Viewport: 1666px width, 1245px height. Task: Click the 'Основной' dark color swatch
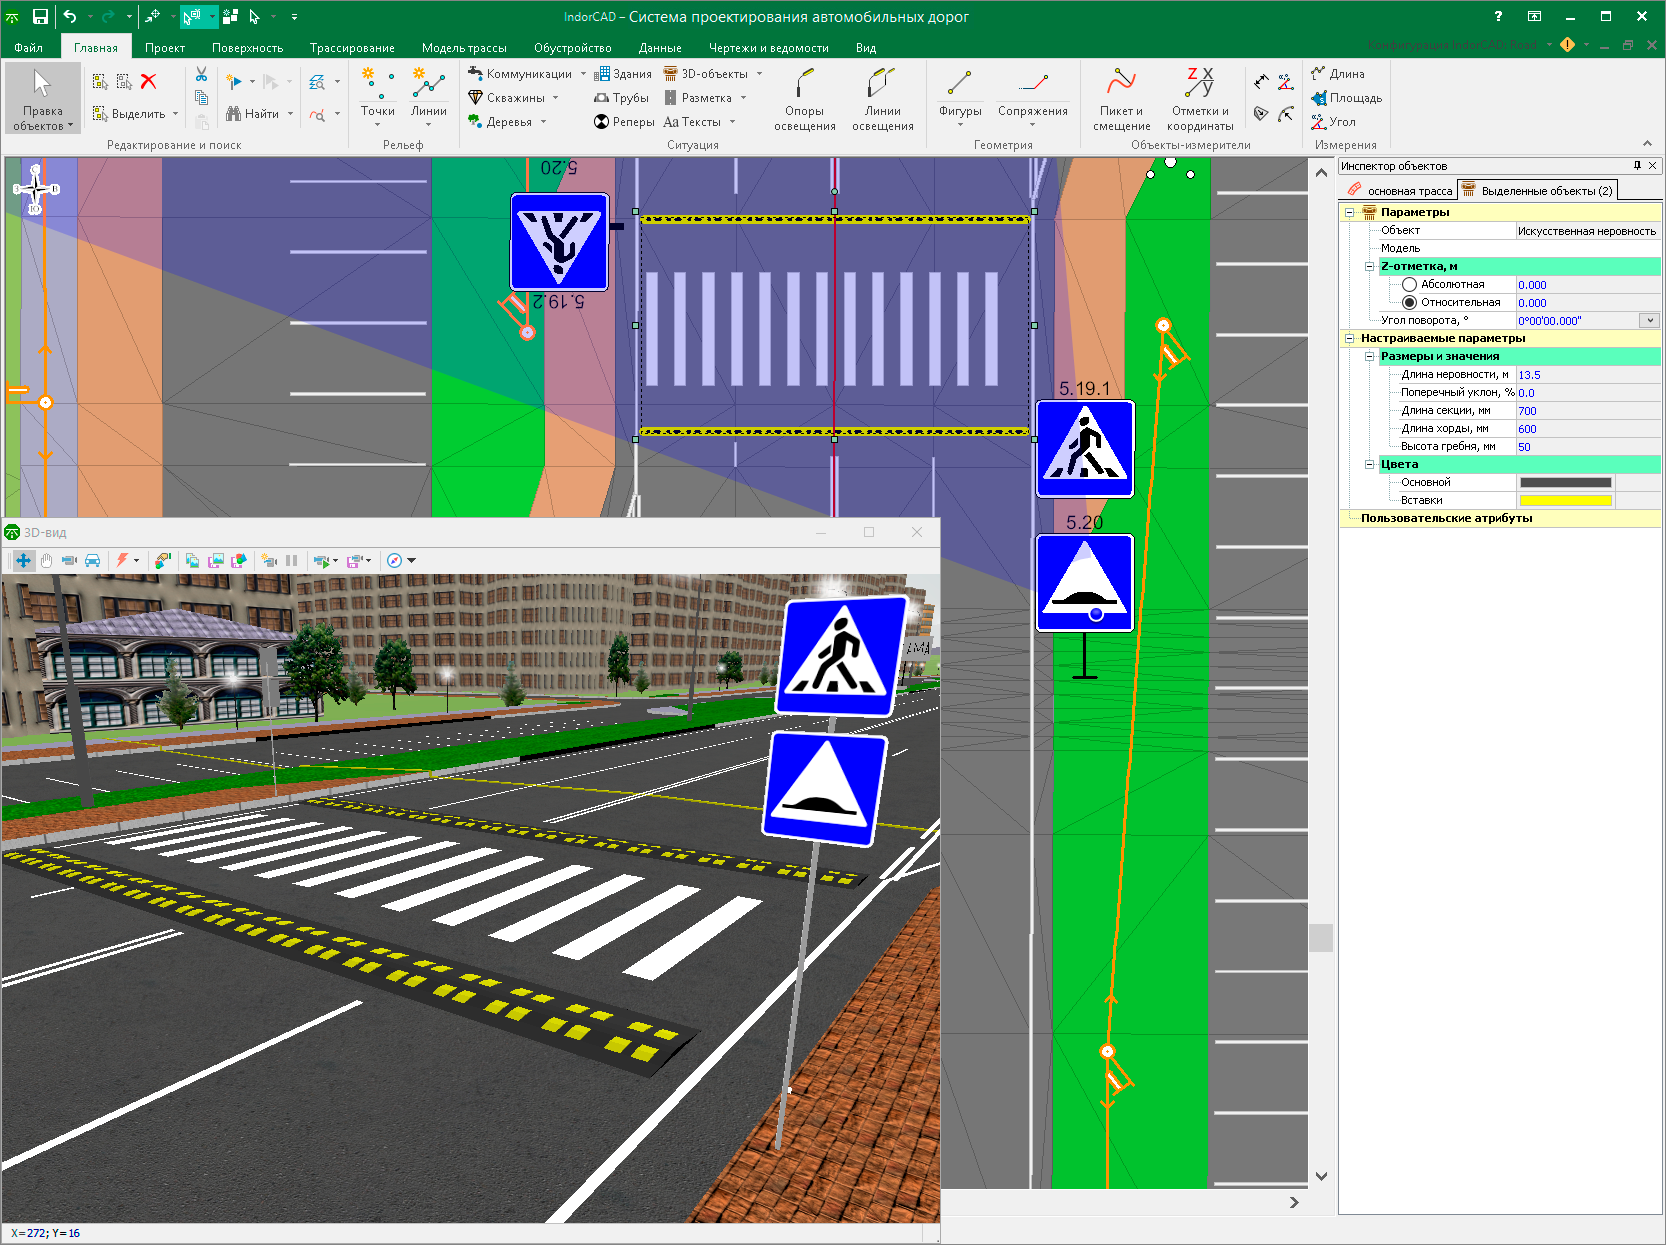tap(1565, 483)
